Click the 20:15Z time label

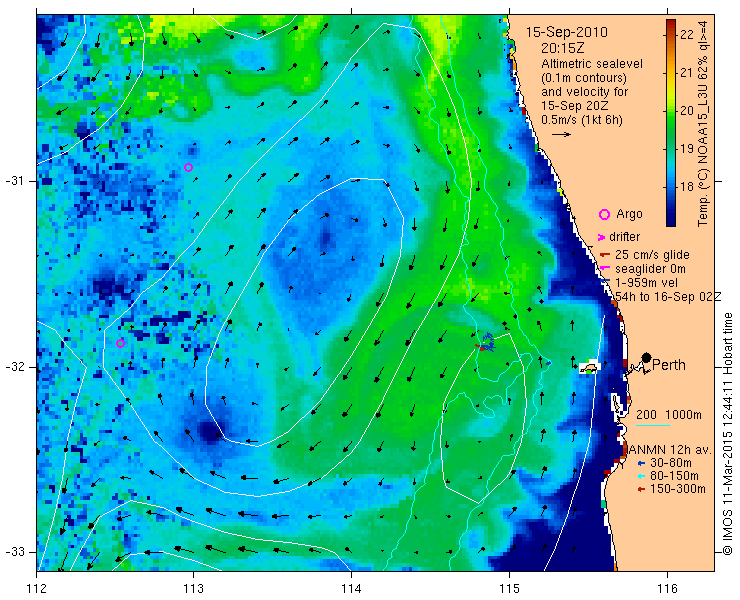coord(563,48)
